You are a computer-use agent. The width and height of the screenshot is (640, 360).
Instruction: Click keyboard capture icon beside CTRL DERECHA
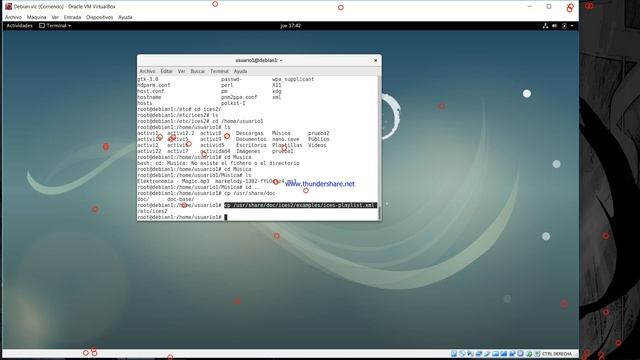tap(537, 353)
